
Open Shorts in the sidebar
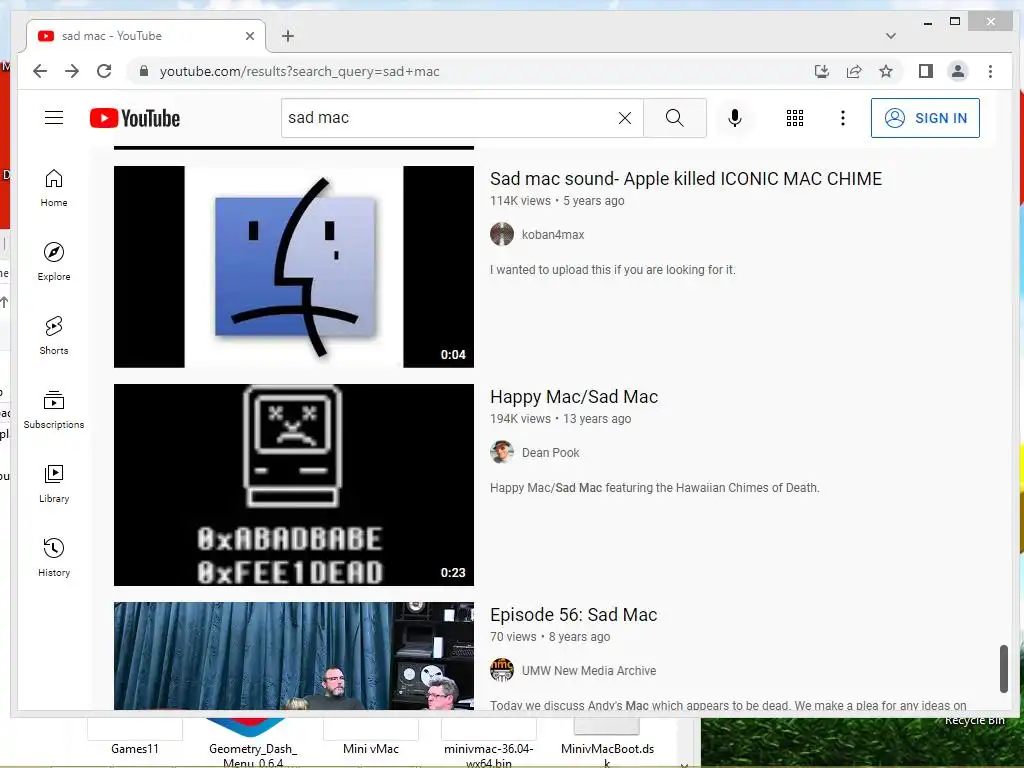point(54,336)
